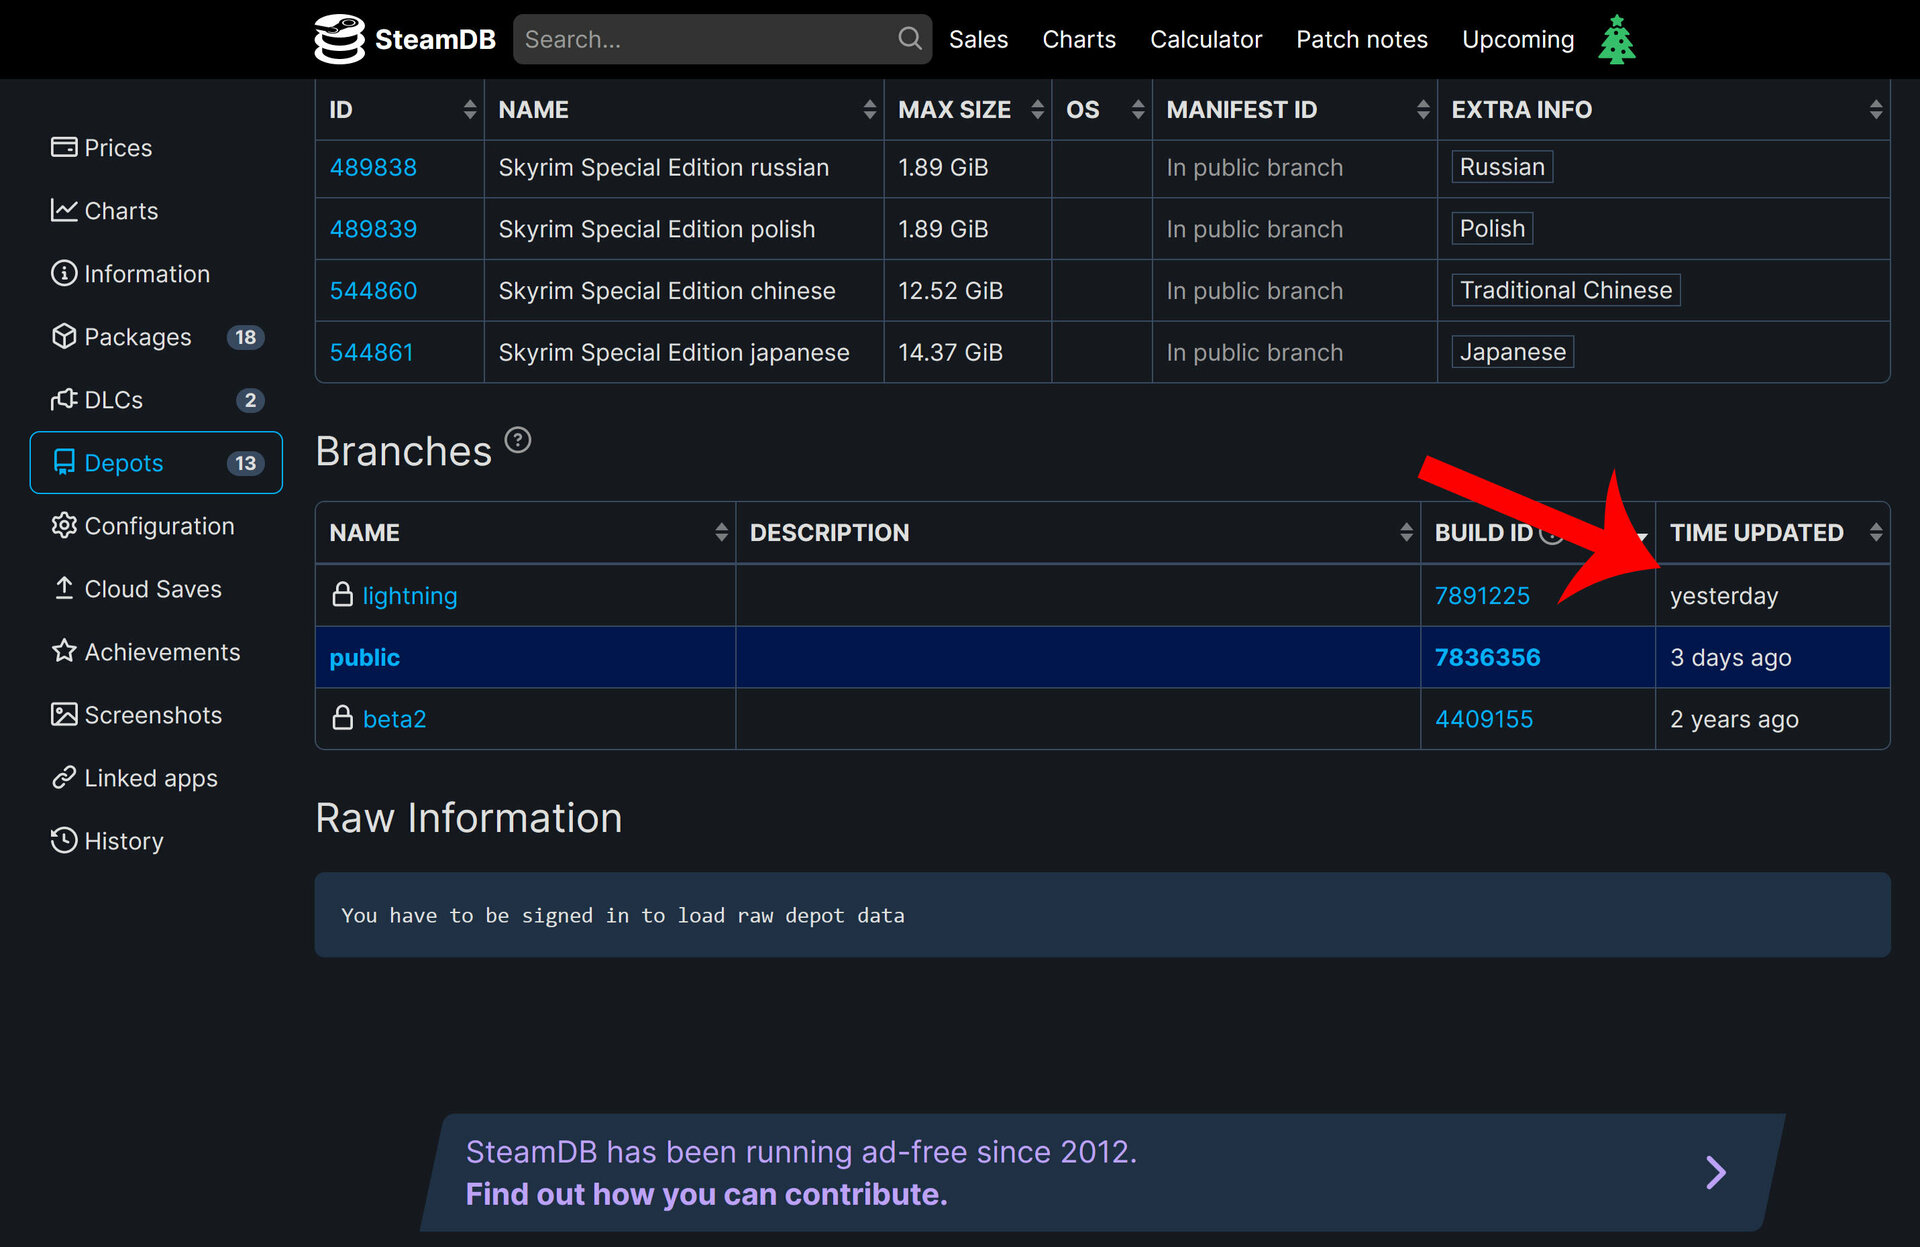The image size is (1920, 1247).
Task: Open the public branch link
Action: 365,657
